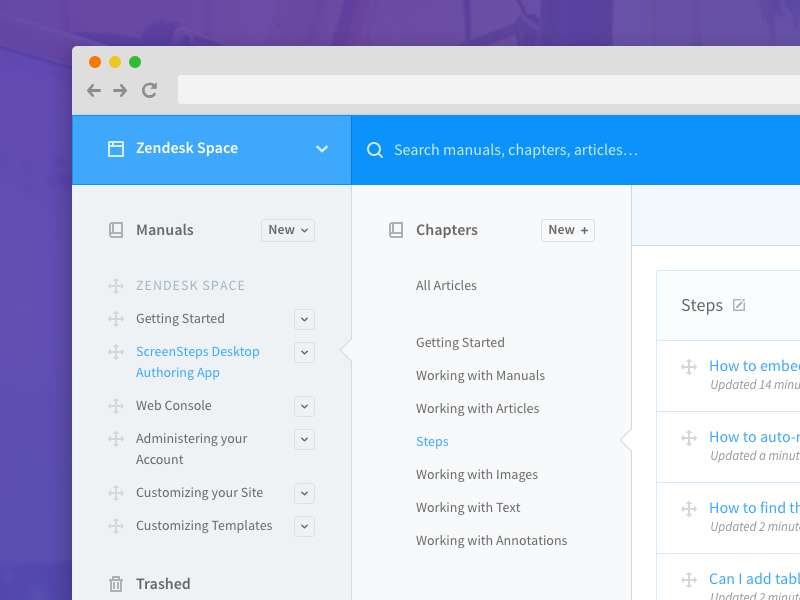Select the Steps chapter
This screenshot has height=600, width=800.
[432, 441]
